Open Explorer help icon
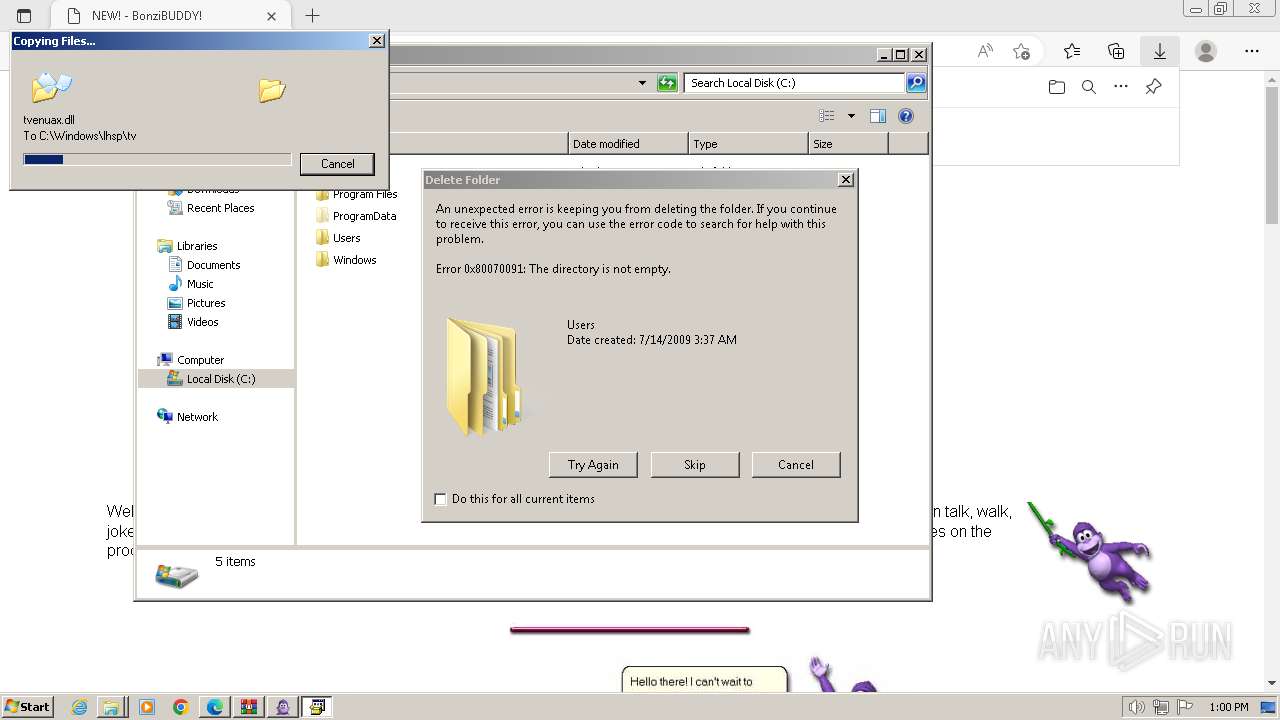The height and width of the screenshot is (720, 1280). click(x=906, y=116)
